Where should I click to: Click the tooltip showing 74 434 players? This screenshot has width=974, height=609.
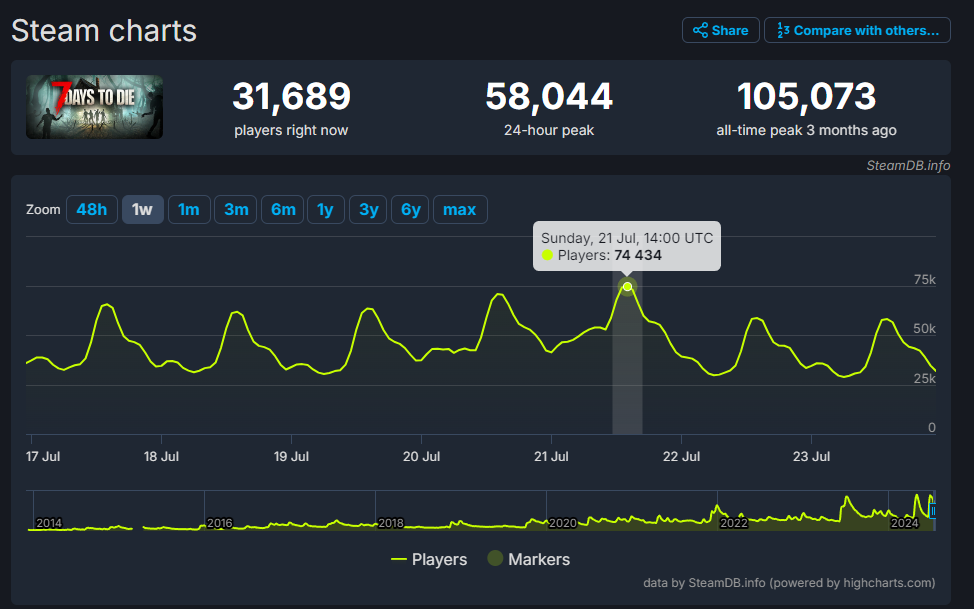[627, 246]
